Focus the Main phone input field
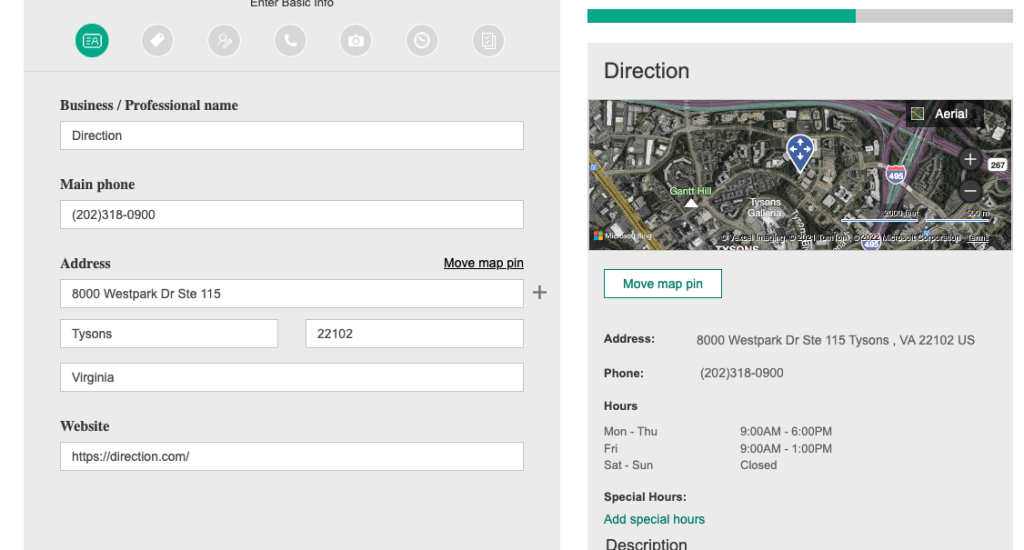This screenshot has height=550, width=1024. [x=291, y=215]
